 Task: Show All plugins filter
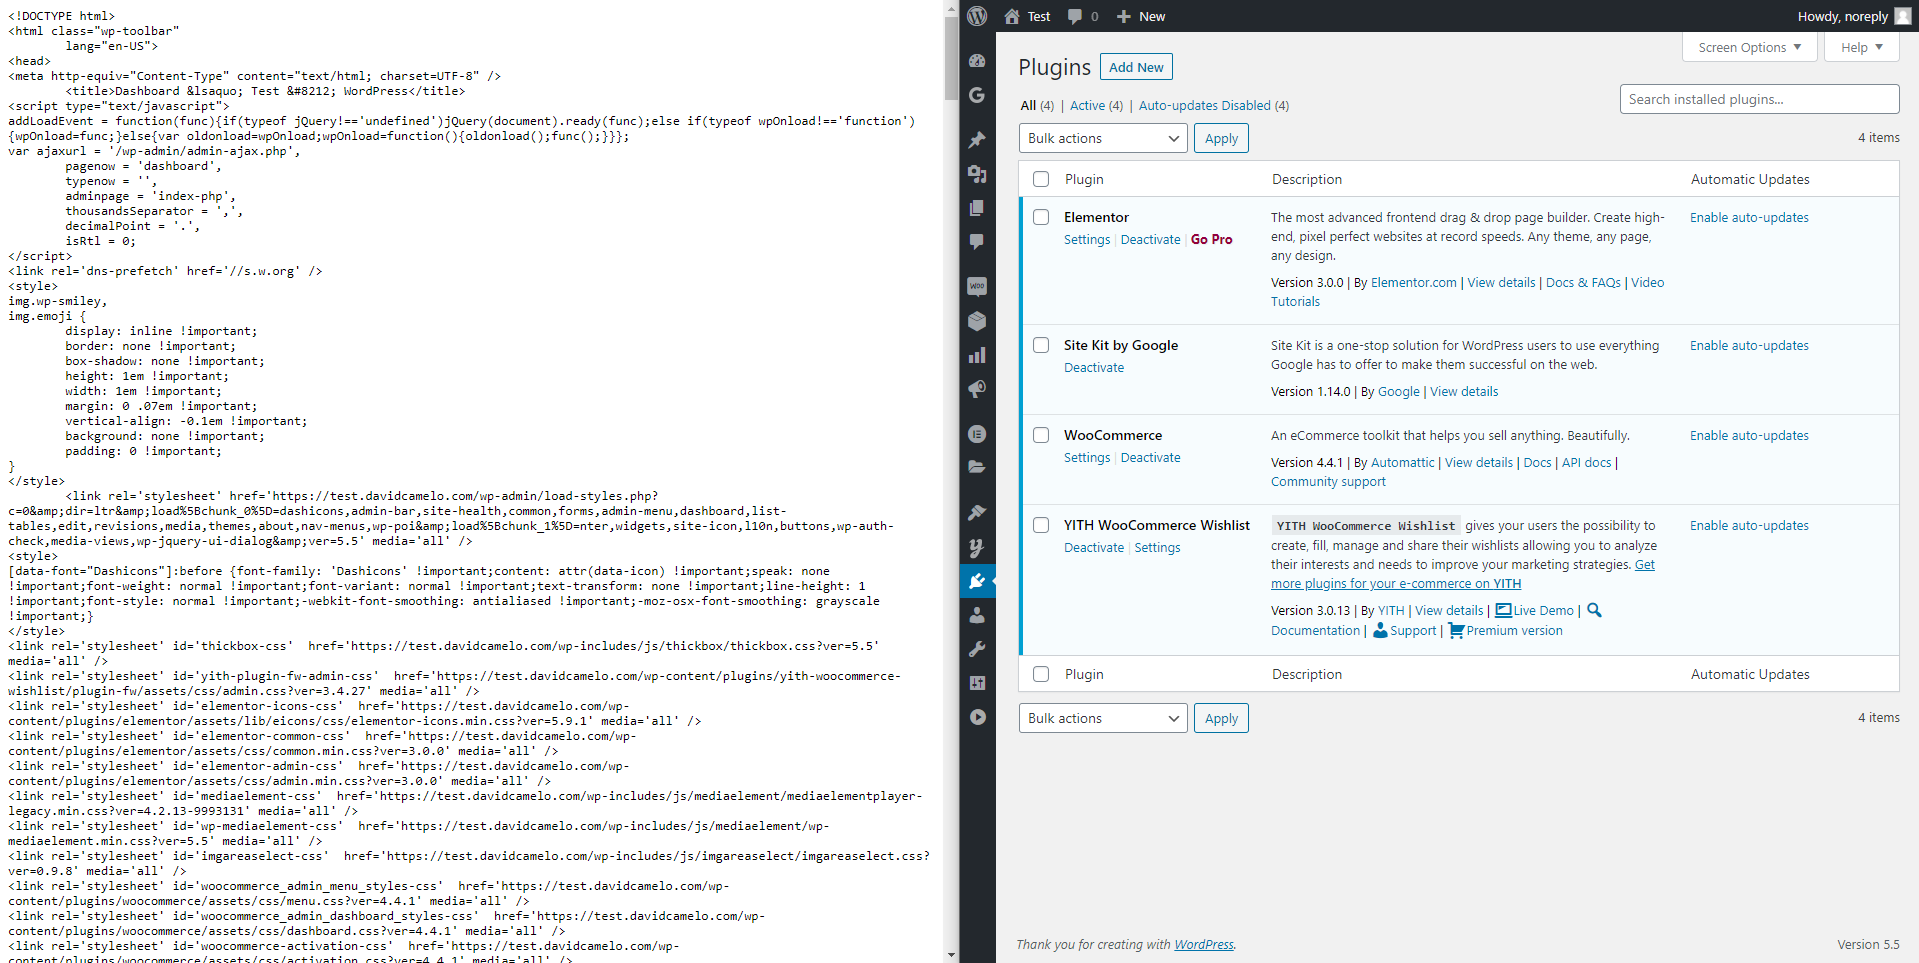pyautogui.click(x=1036, y=105)
